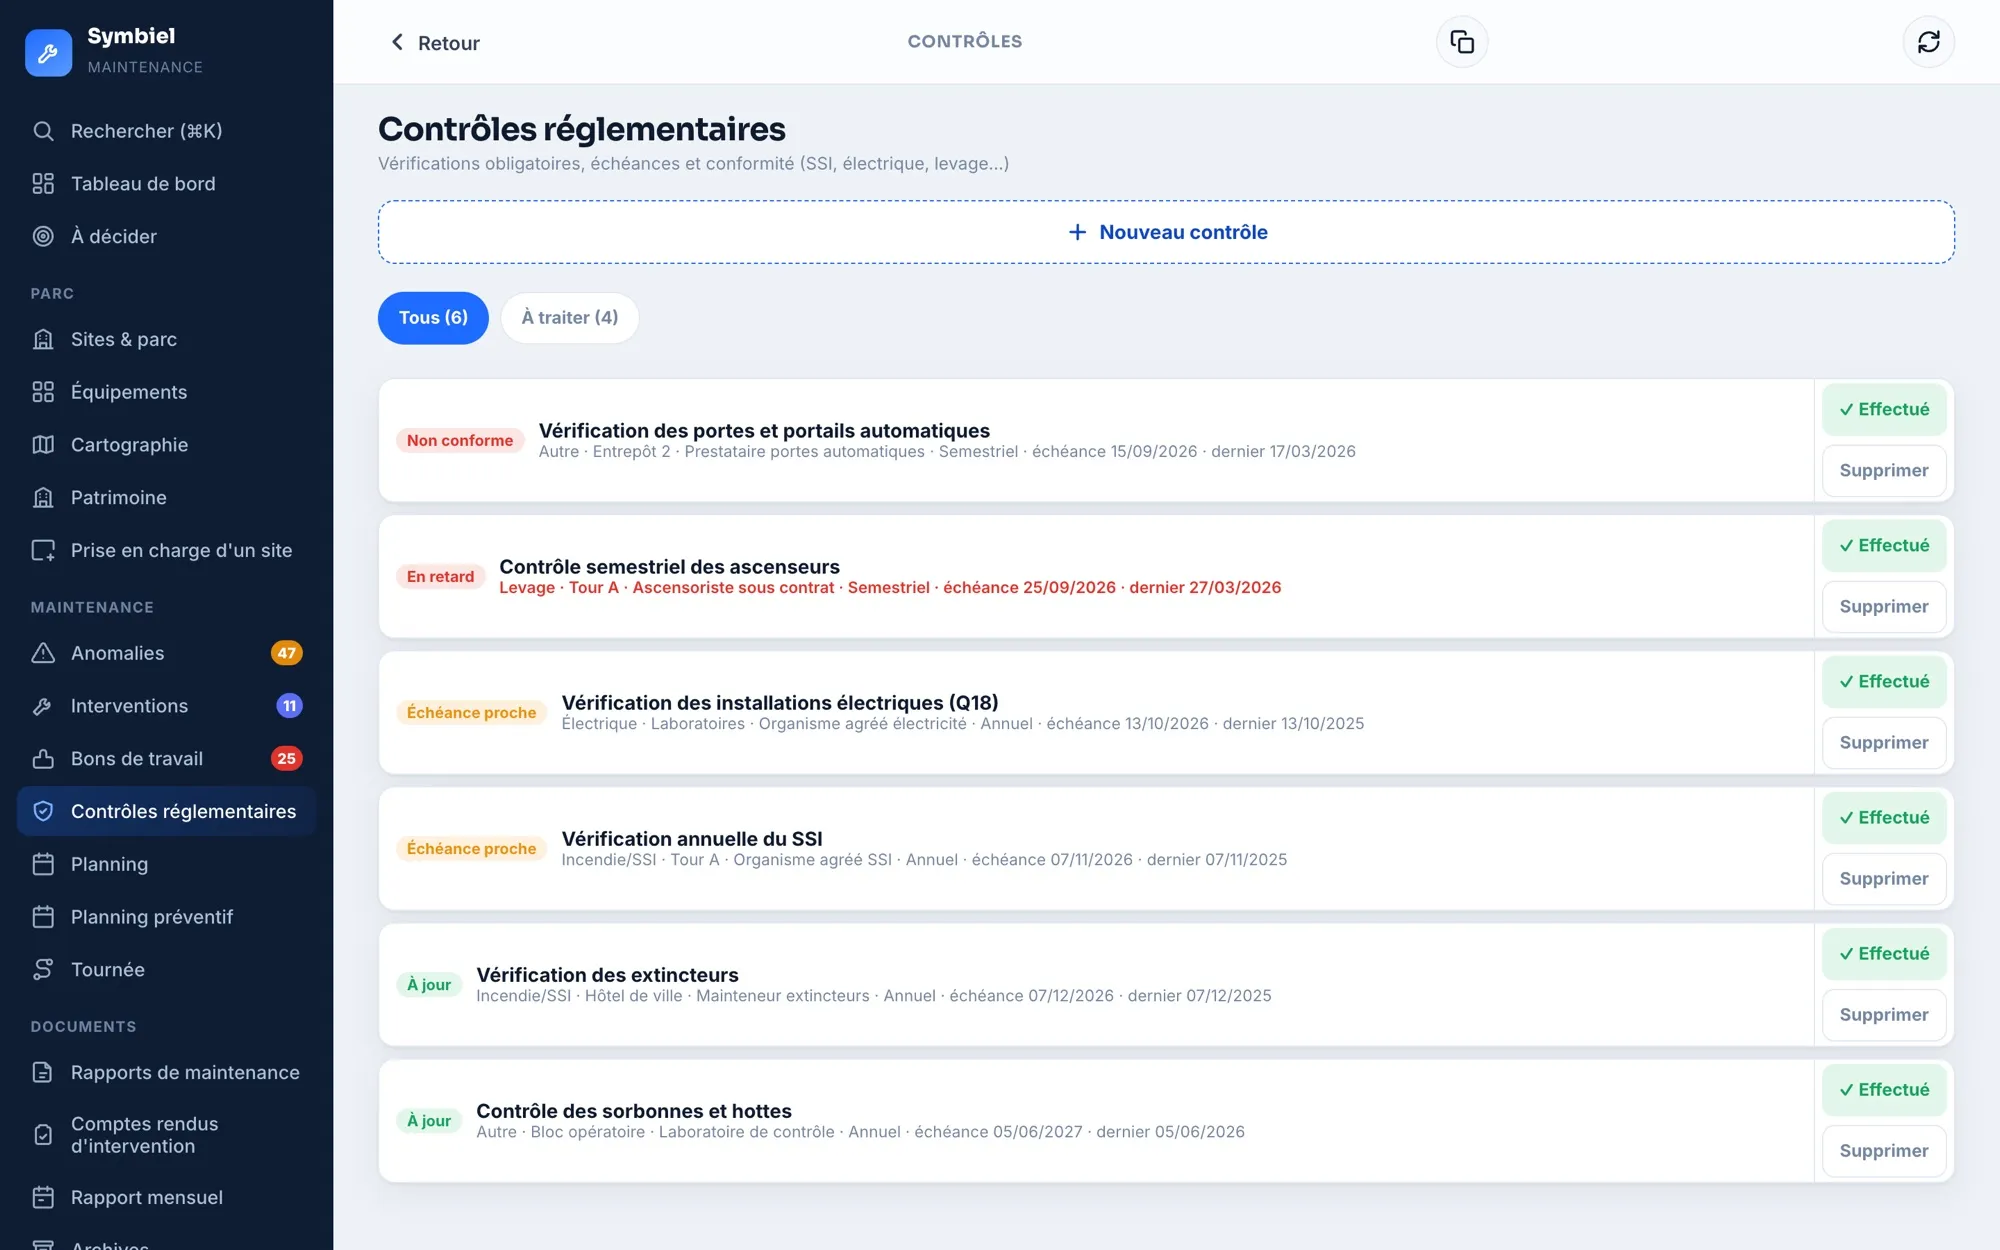Click the title Contrôle des sorbonnes et hottes
Screen dimensions: 2000x1250
(634, 1111)
